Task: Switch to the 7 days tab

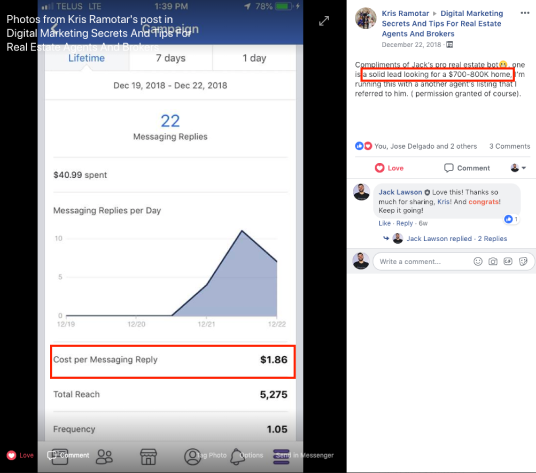Action: 171,58
